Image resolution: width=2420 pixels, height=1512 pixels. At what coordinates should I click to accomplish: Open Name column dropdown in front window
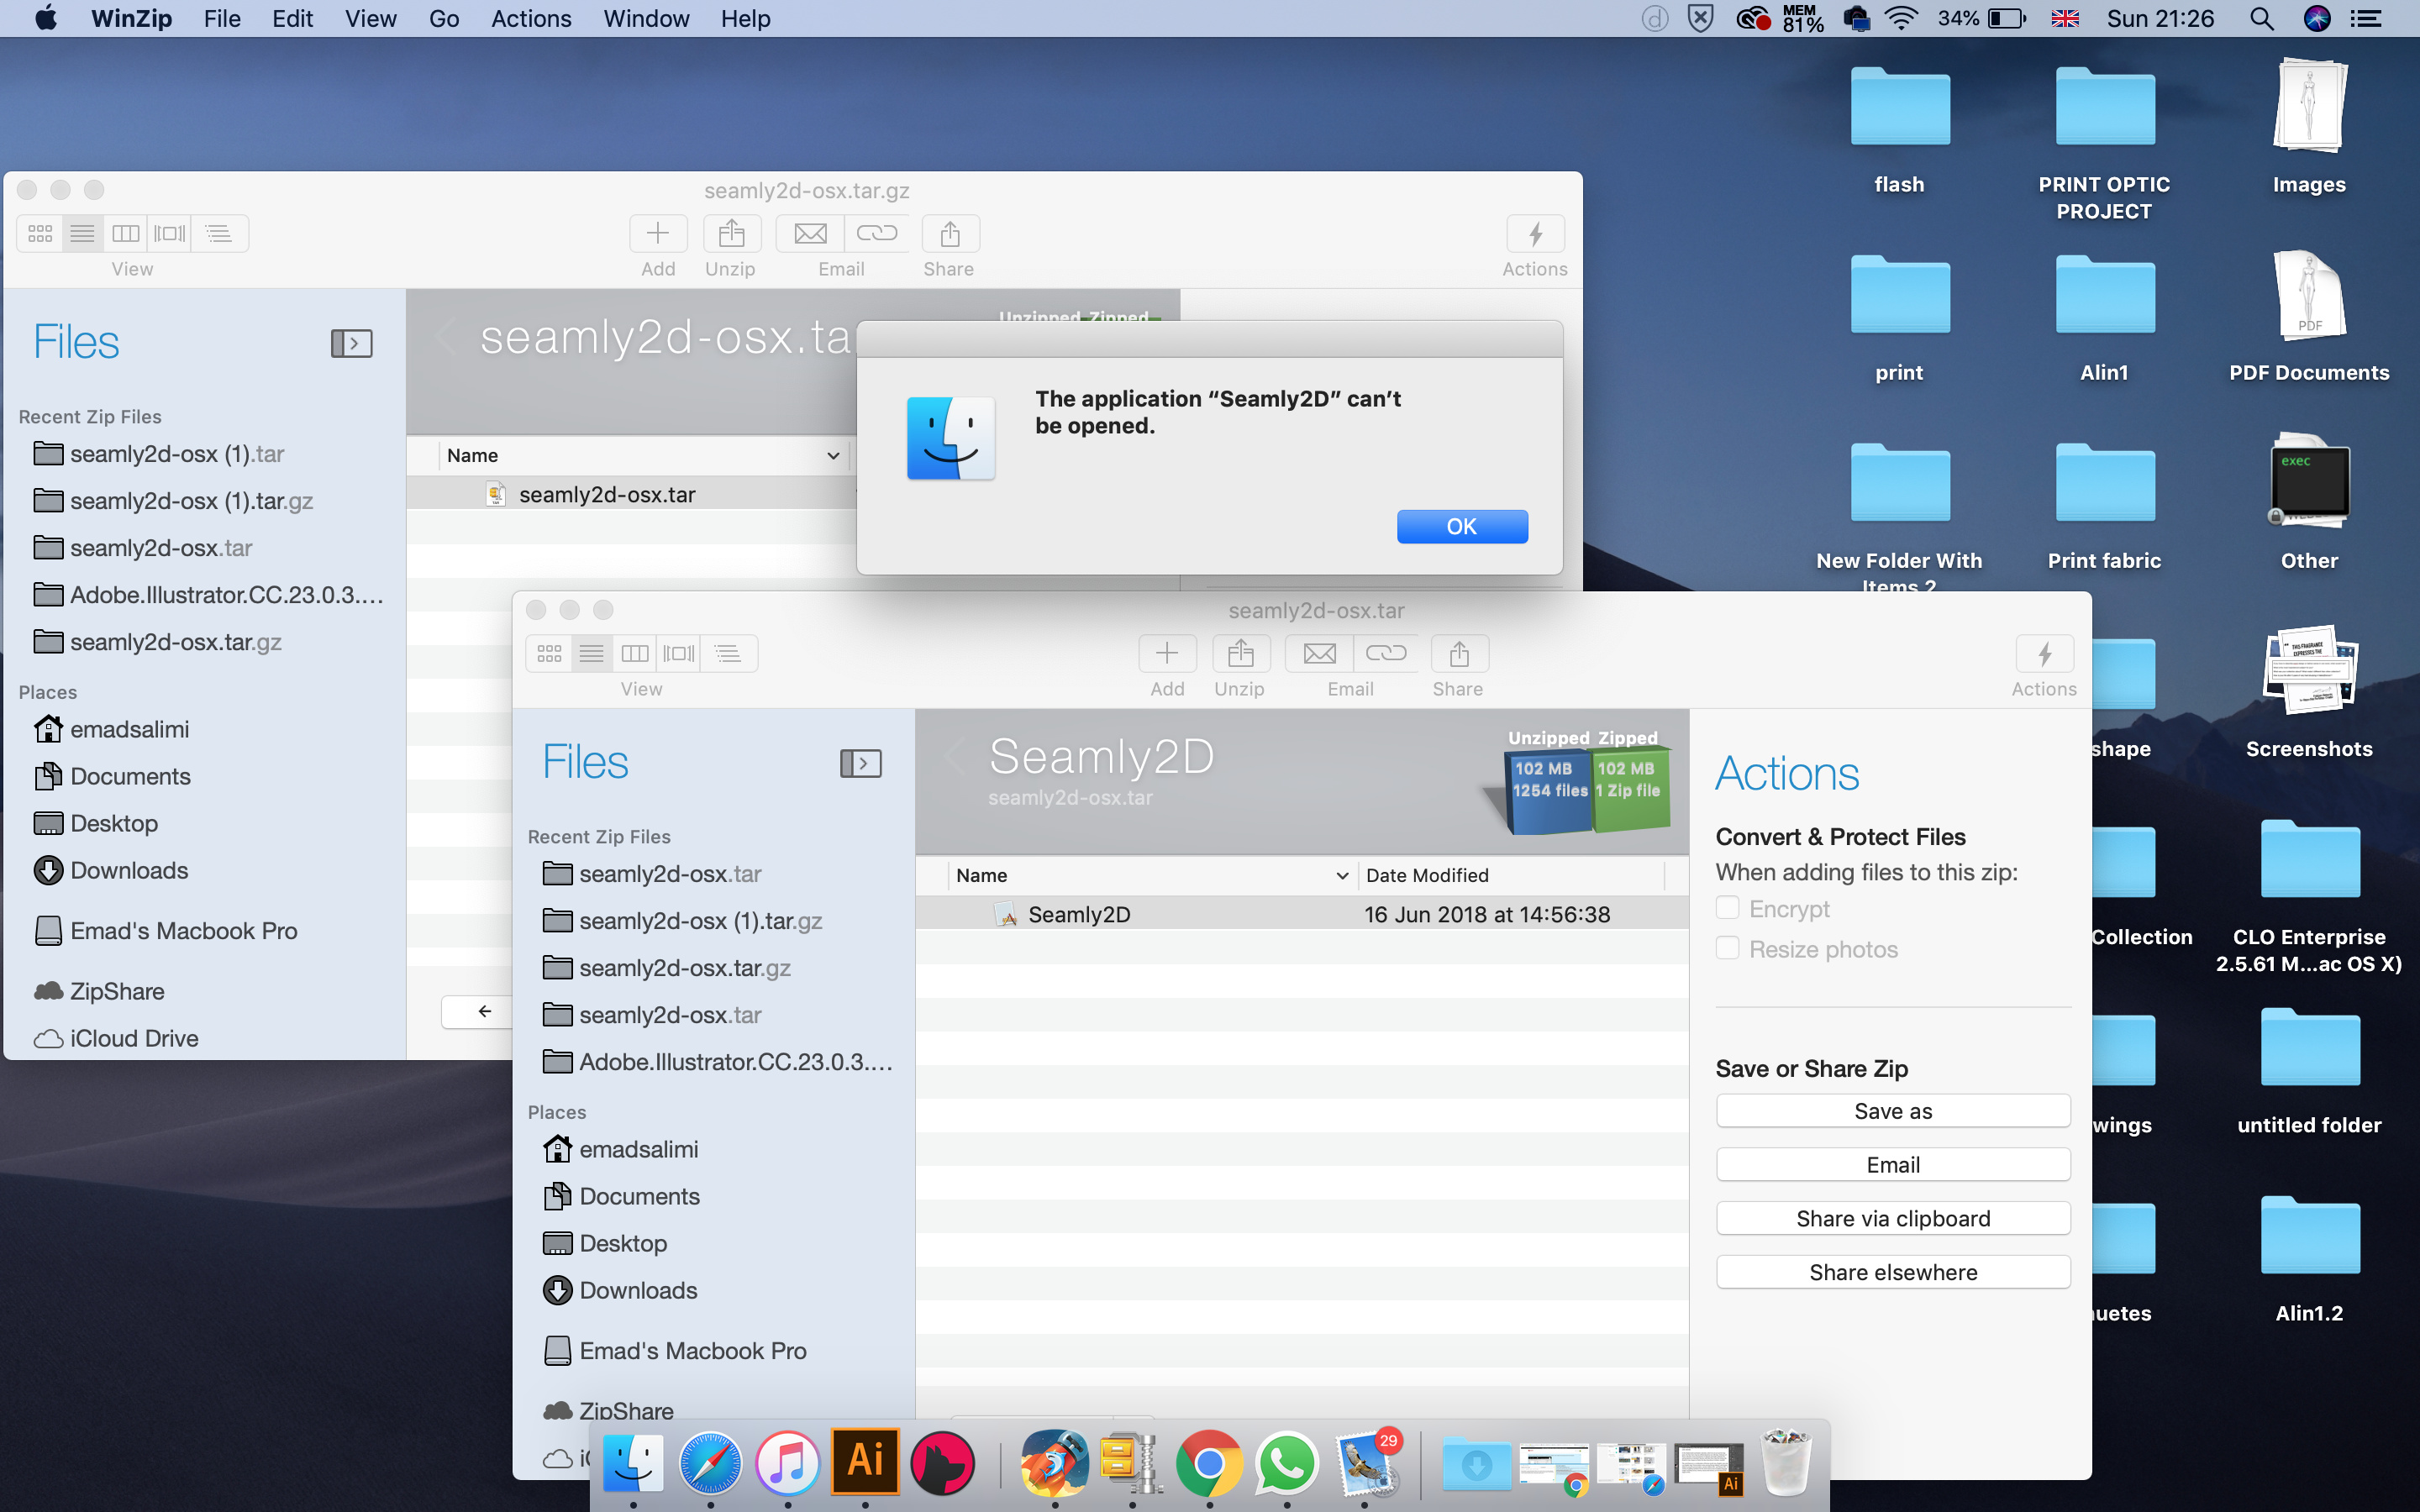[x=1341, y=876]
